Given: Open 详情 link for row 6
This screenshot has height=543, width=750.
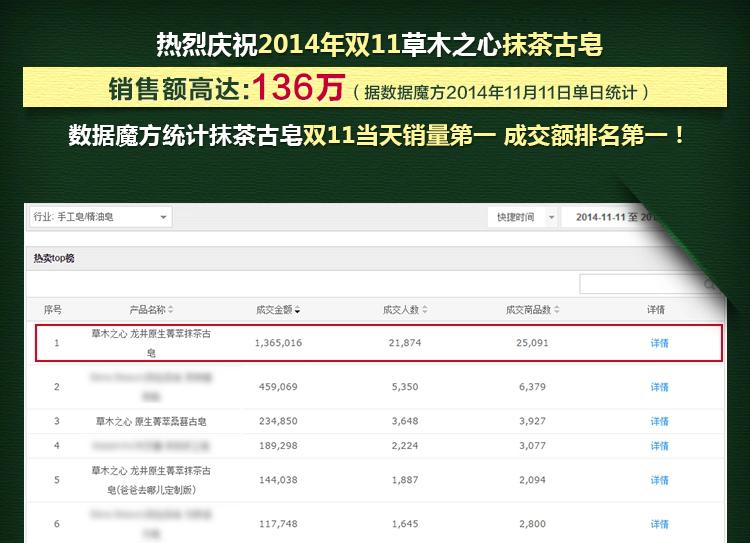Looking at the screenshot, I should pyautogui.click(x=660, y=524).
